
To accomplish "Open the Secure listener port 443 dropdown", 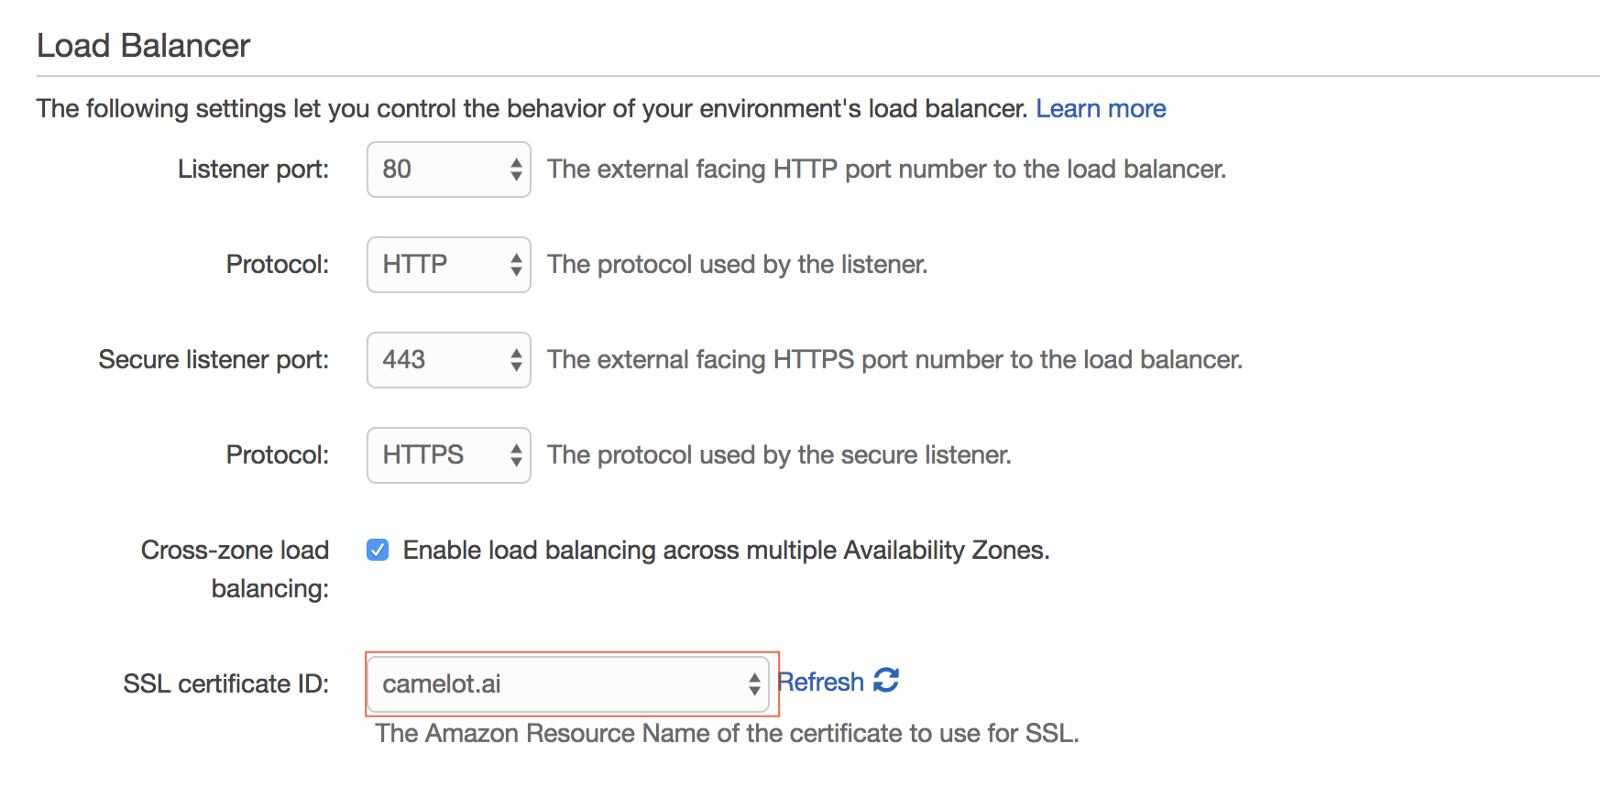I will pos(448,360).
